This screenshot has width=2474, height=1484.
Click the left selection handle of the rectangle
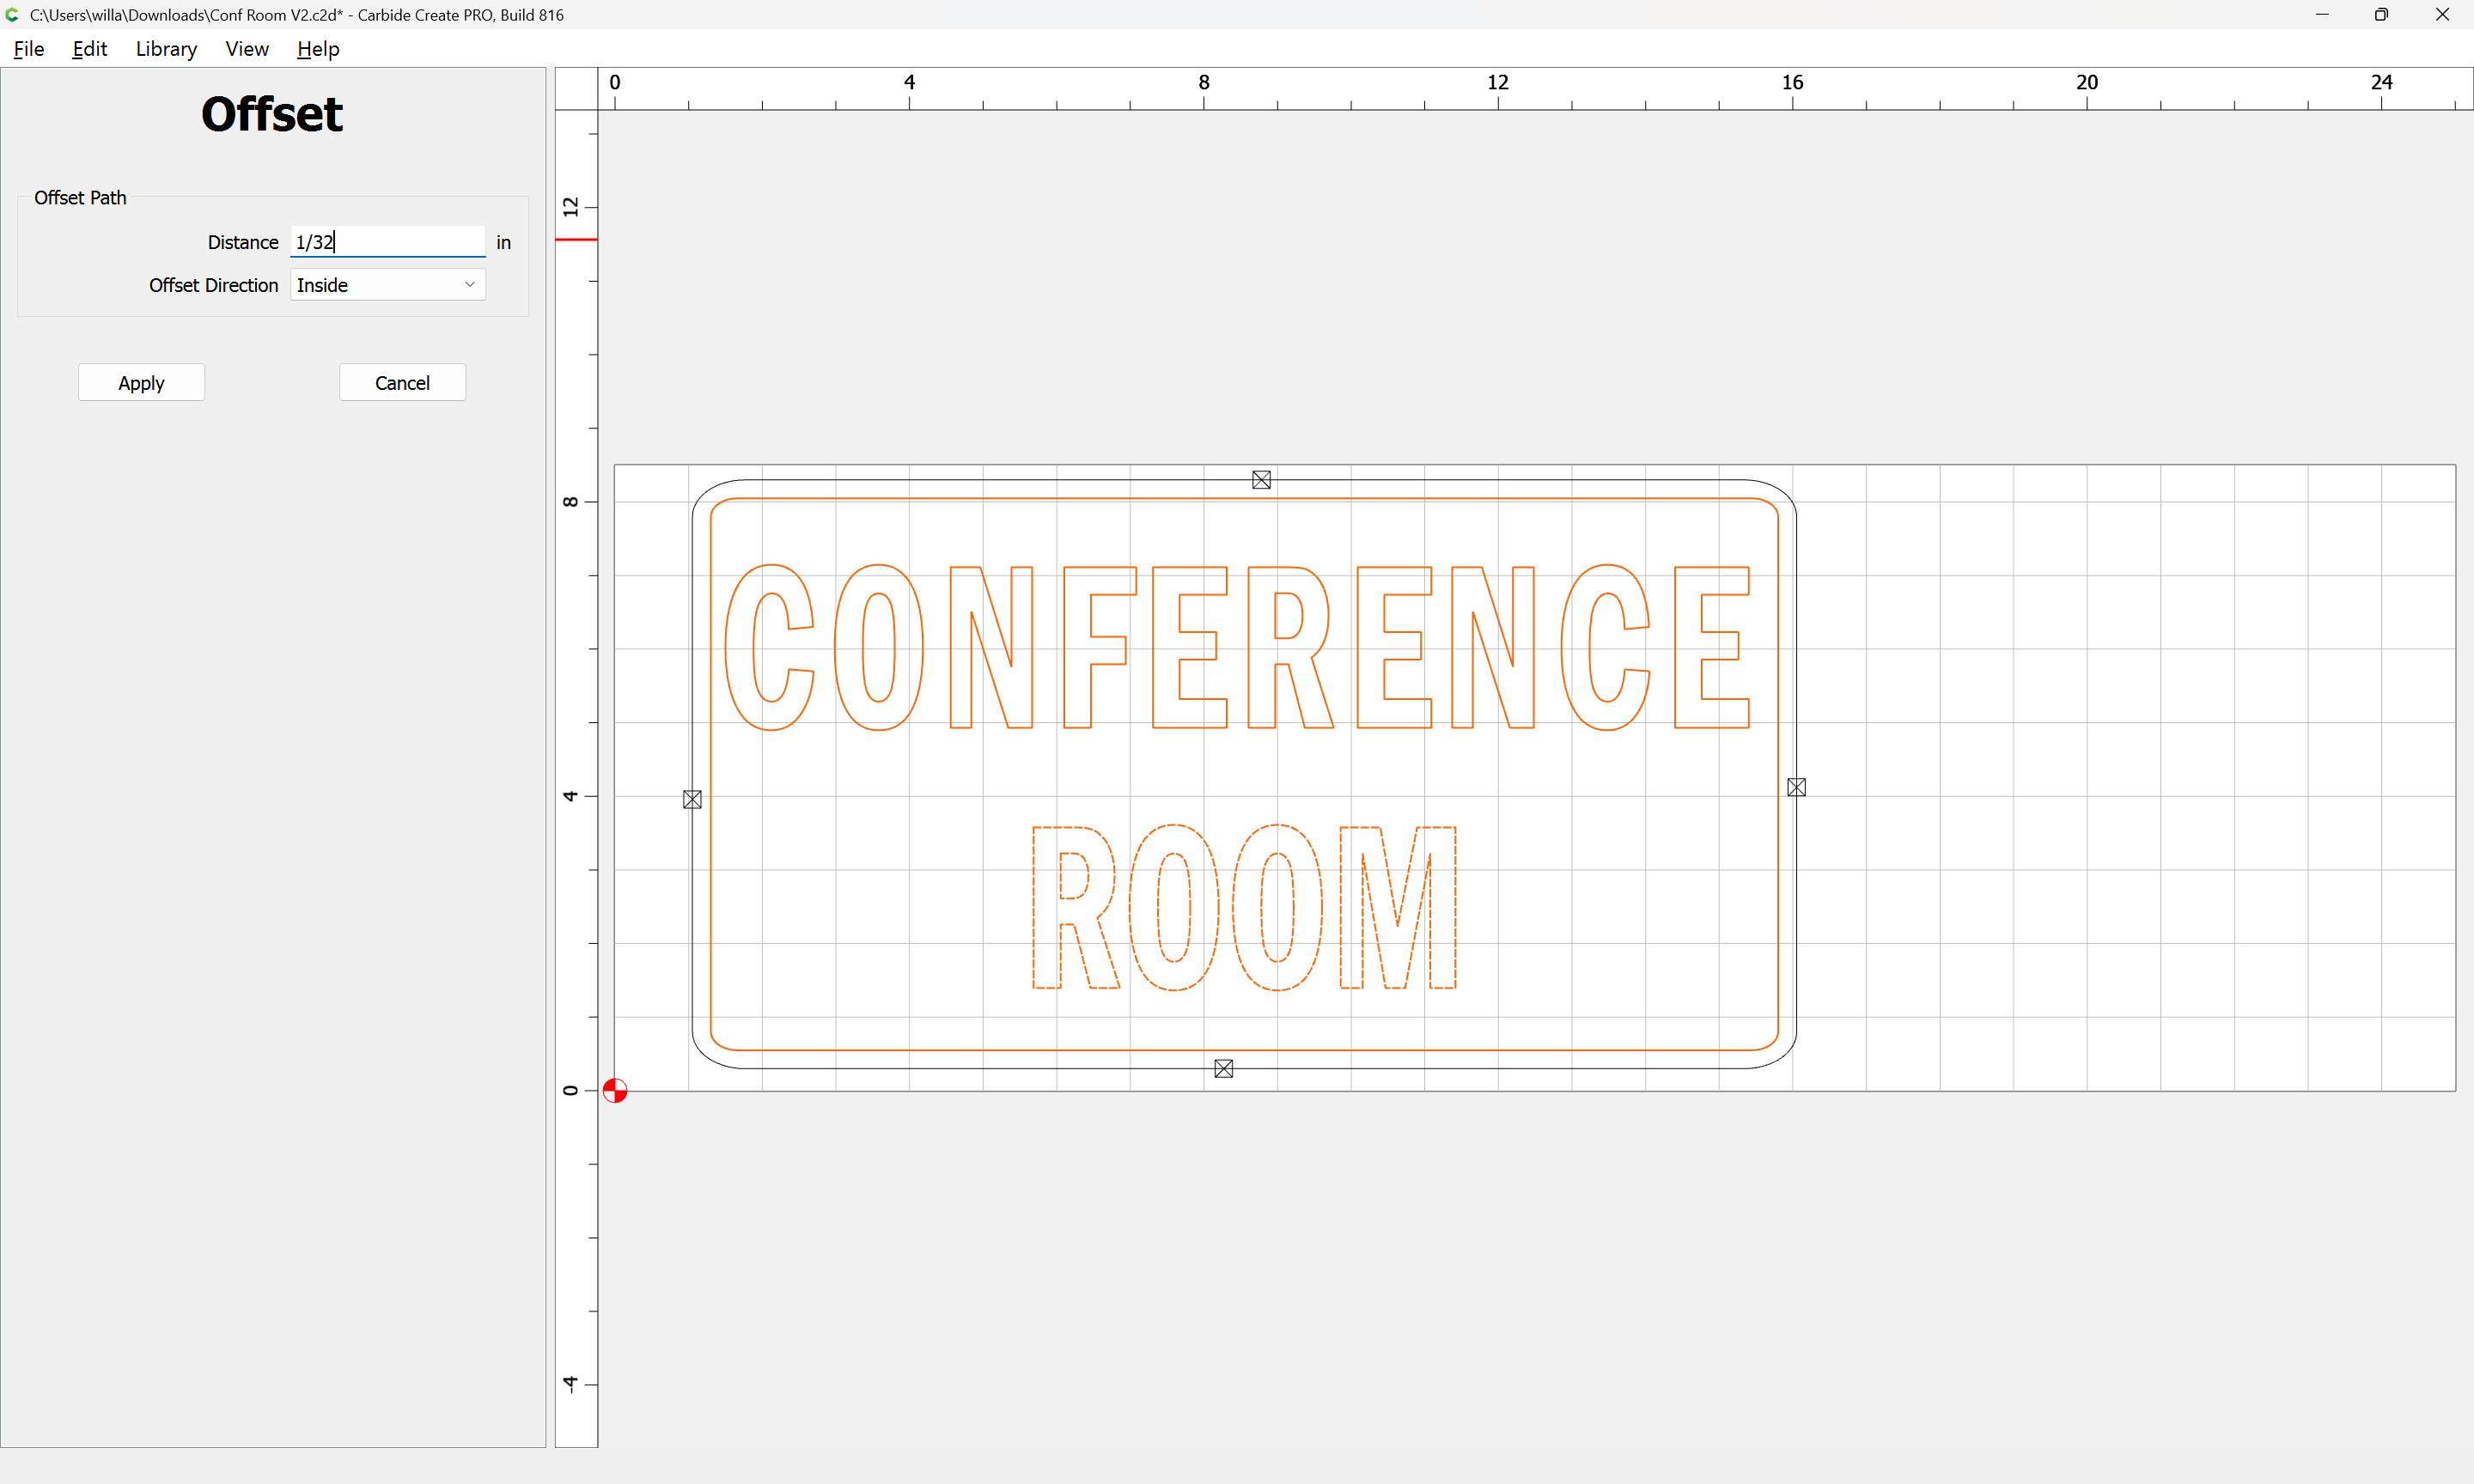click(x=692, y=799)
